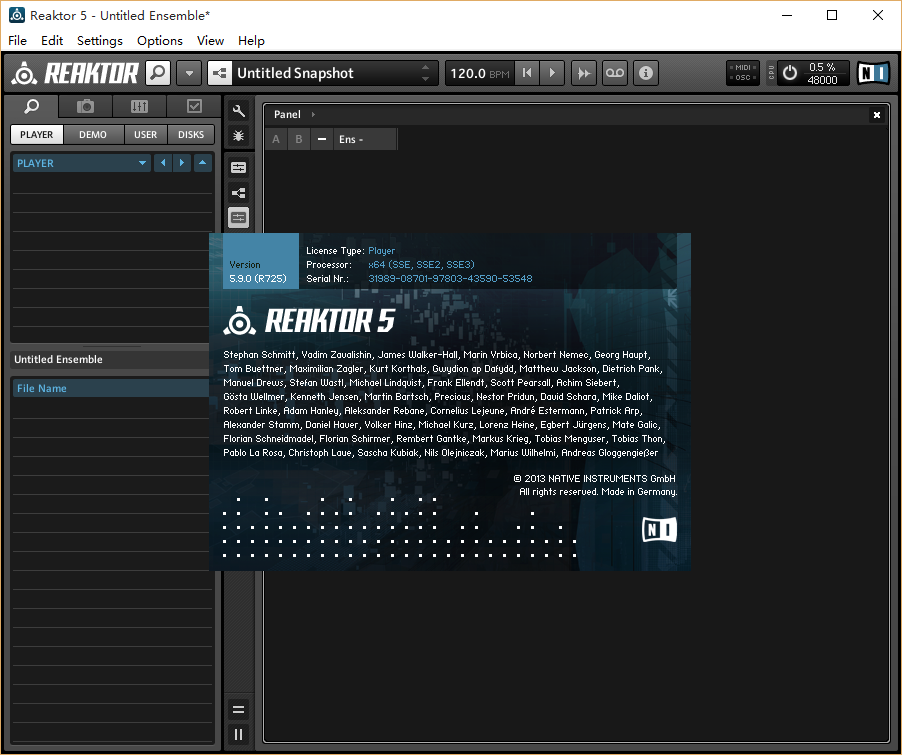Toggle panel B view button
Image resolution: width=902 pixels, height=755 pixels.
point(298,139)
